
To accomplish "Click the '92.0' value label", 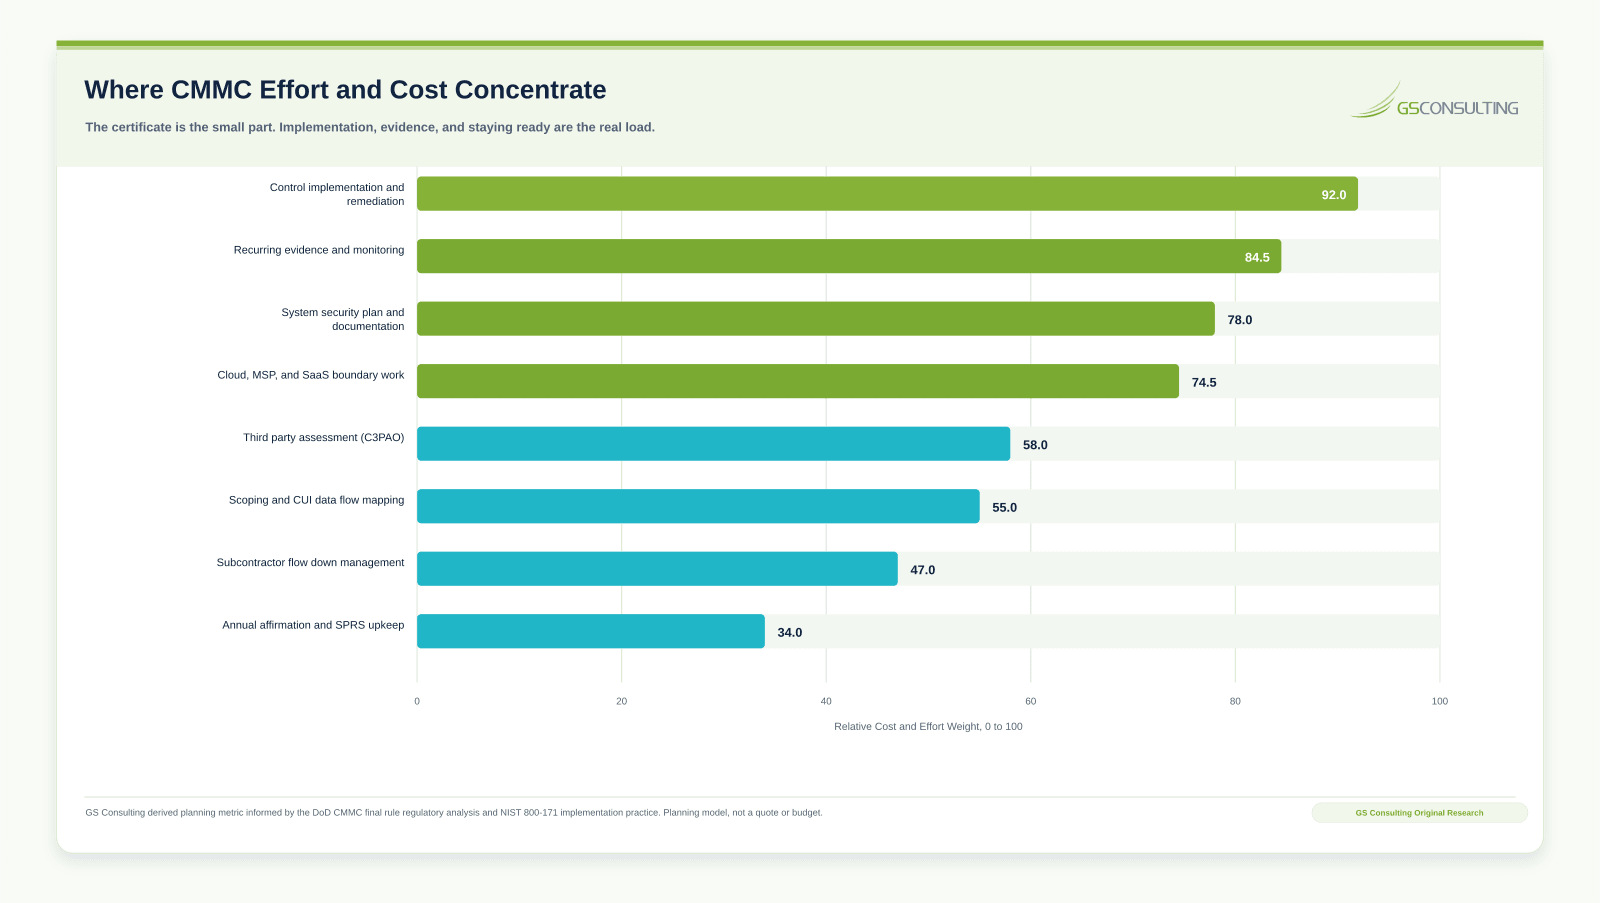I will (x=1334, y=195).
